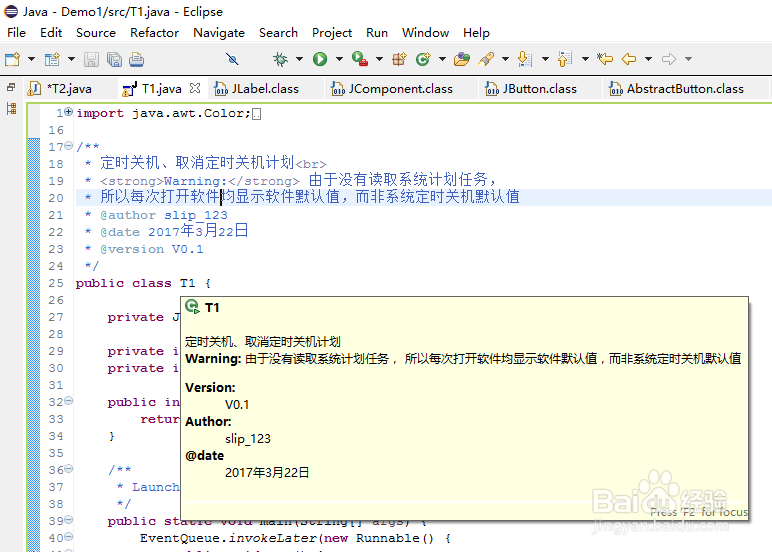Open the Source menu
The height and width of the screenshot is (552, 772).
(96, 32)
